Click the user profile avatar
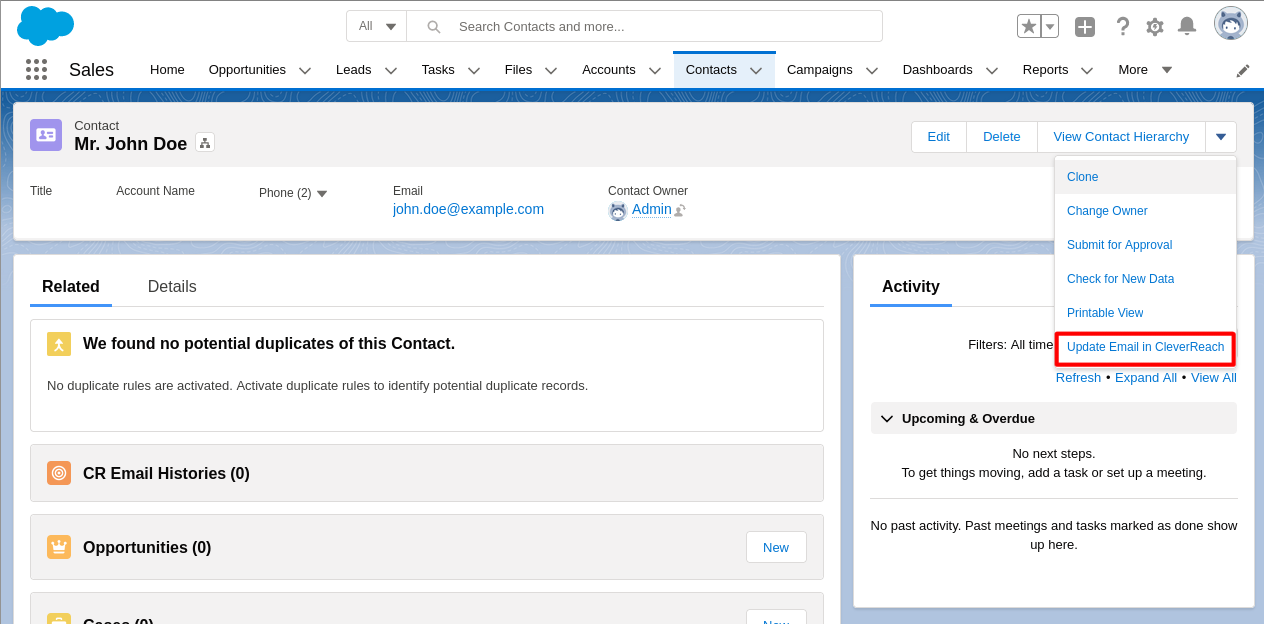The image size is (1264, 624). pyautogui.click(x=1231, y=23)
